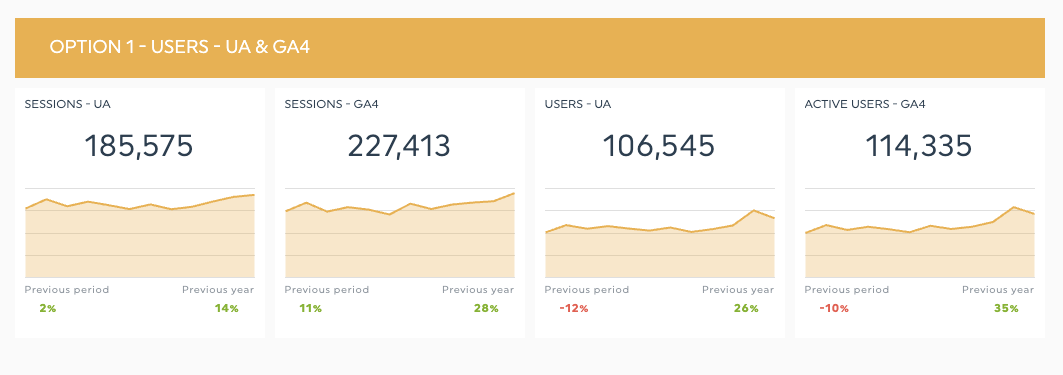
Task: Click the -10% previous period value
Action: click(834, 309)
